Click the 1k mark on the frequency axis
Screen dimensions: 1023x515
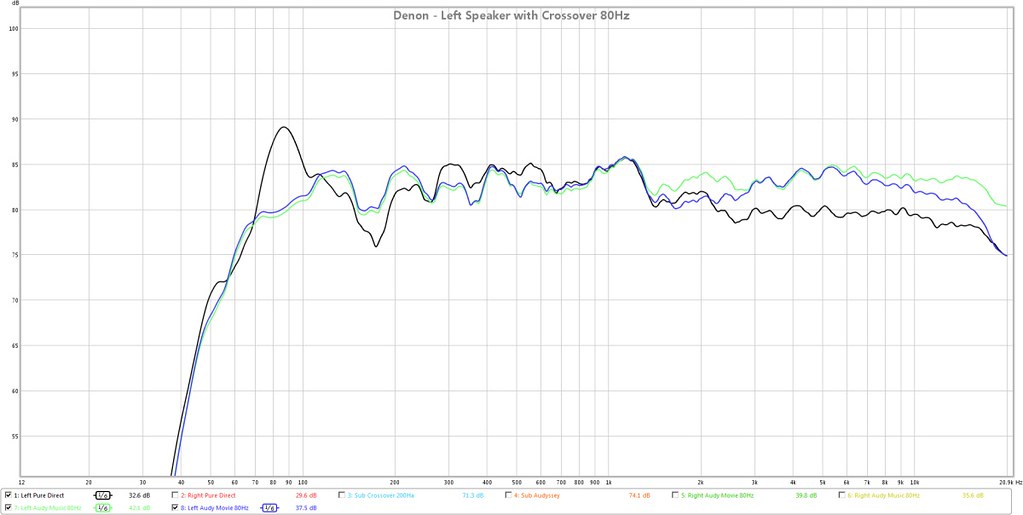(x=608, y=481)
